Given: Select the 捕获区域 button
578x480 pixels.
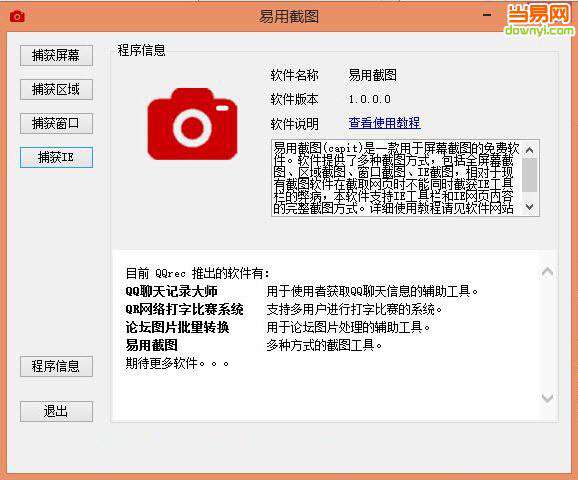Looking at the screenshot, I should [x=56, y=90].
